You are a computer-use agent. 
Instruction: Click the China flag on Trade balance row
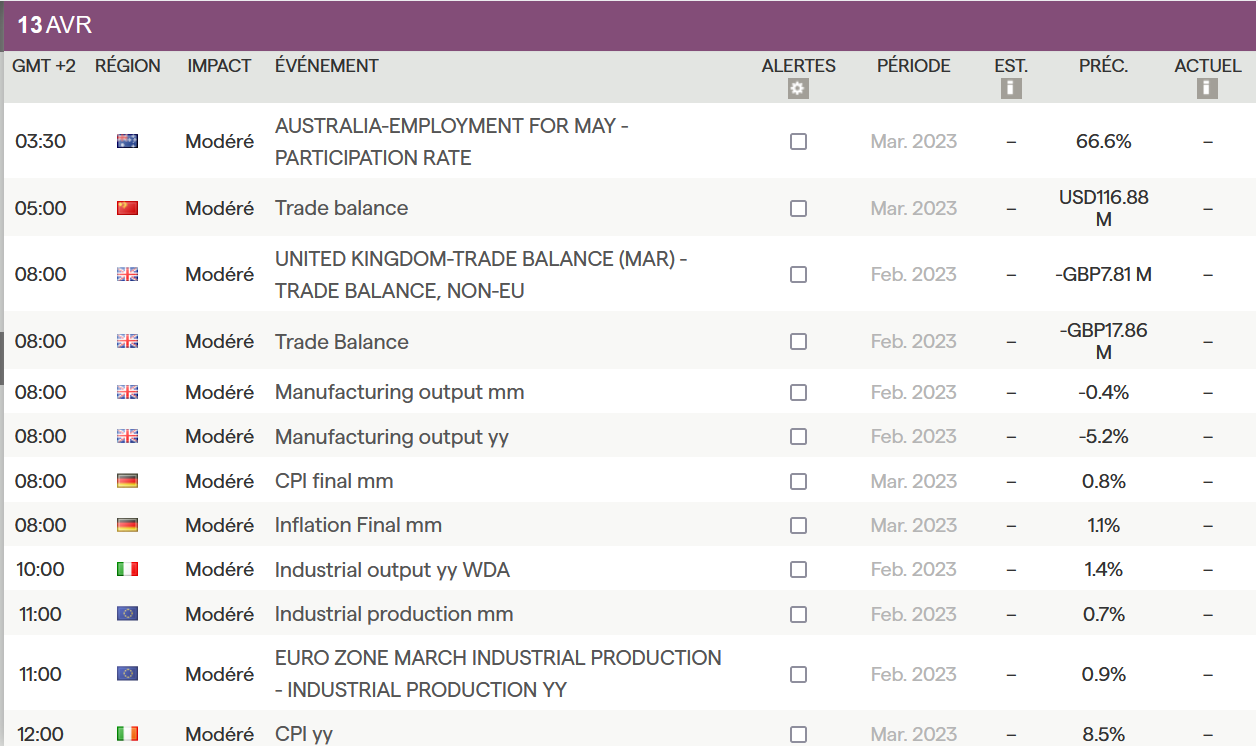click(x=127, y=208)
